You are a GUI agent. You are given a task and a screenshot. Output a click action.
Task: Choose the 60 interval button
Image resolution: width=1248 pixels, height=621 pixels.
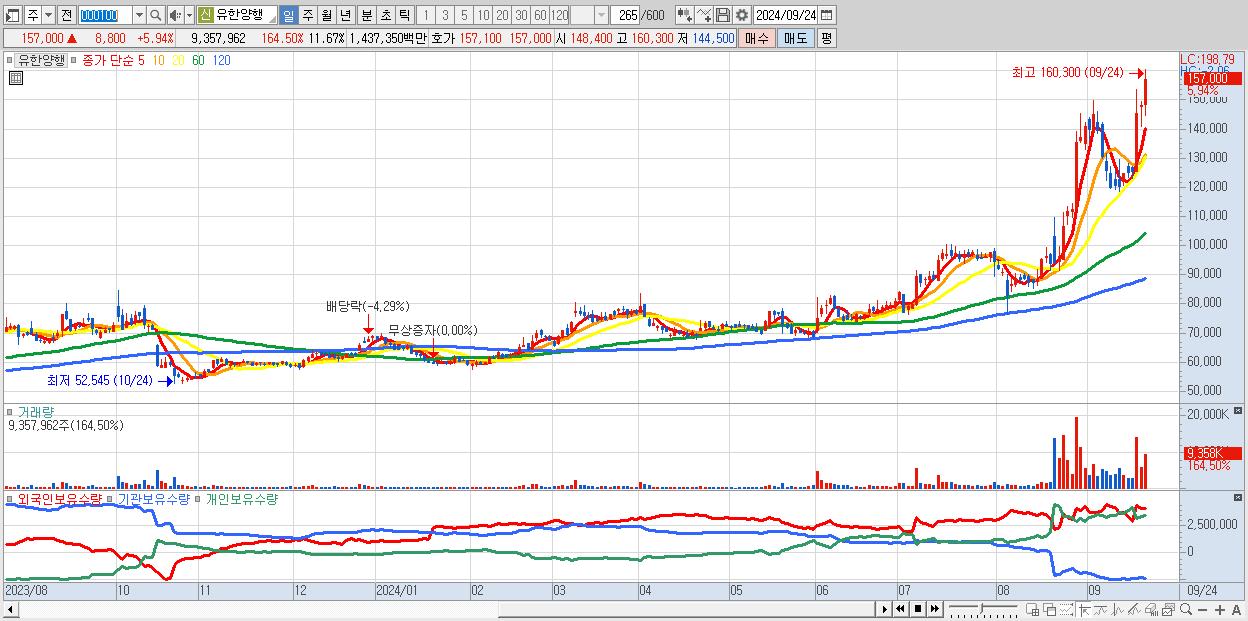(x=540, y=15)
